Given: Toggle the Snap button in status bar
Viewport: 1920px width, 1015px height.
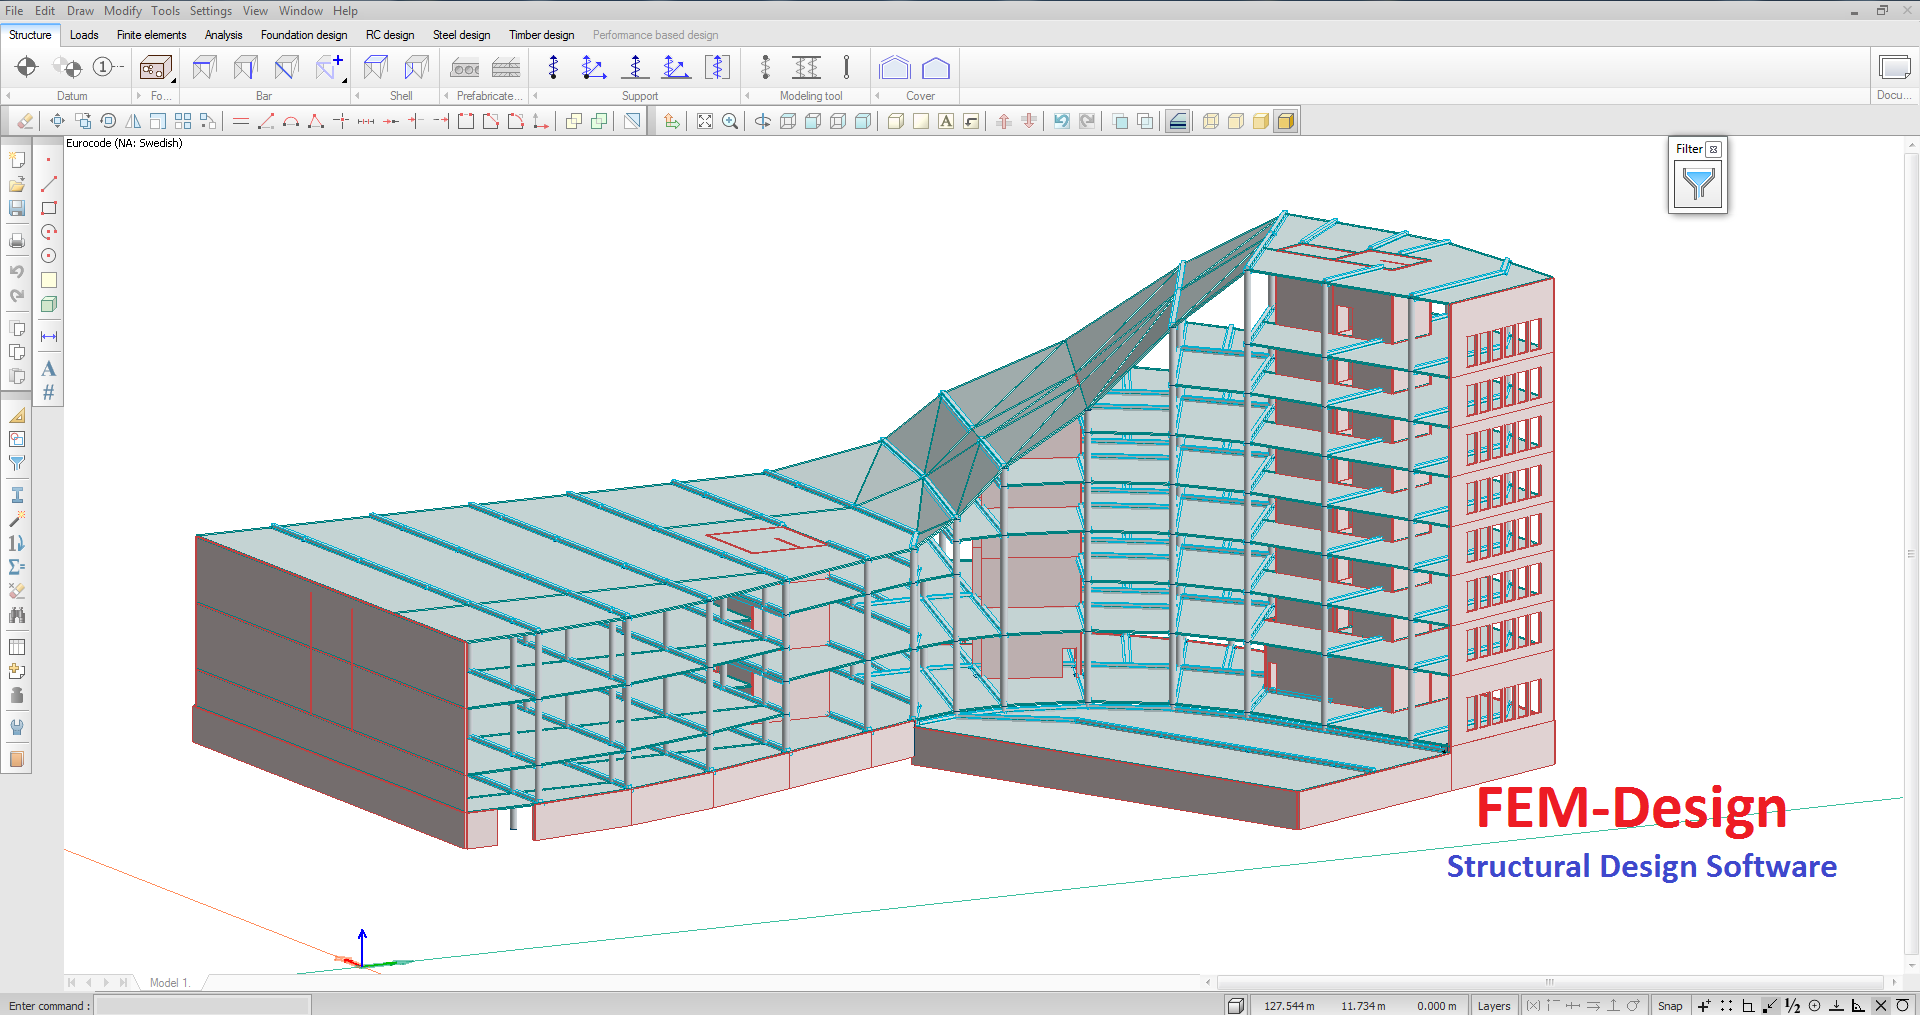Looking at the screenshot, I should [1670, 1006].
